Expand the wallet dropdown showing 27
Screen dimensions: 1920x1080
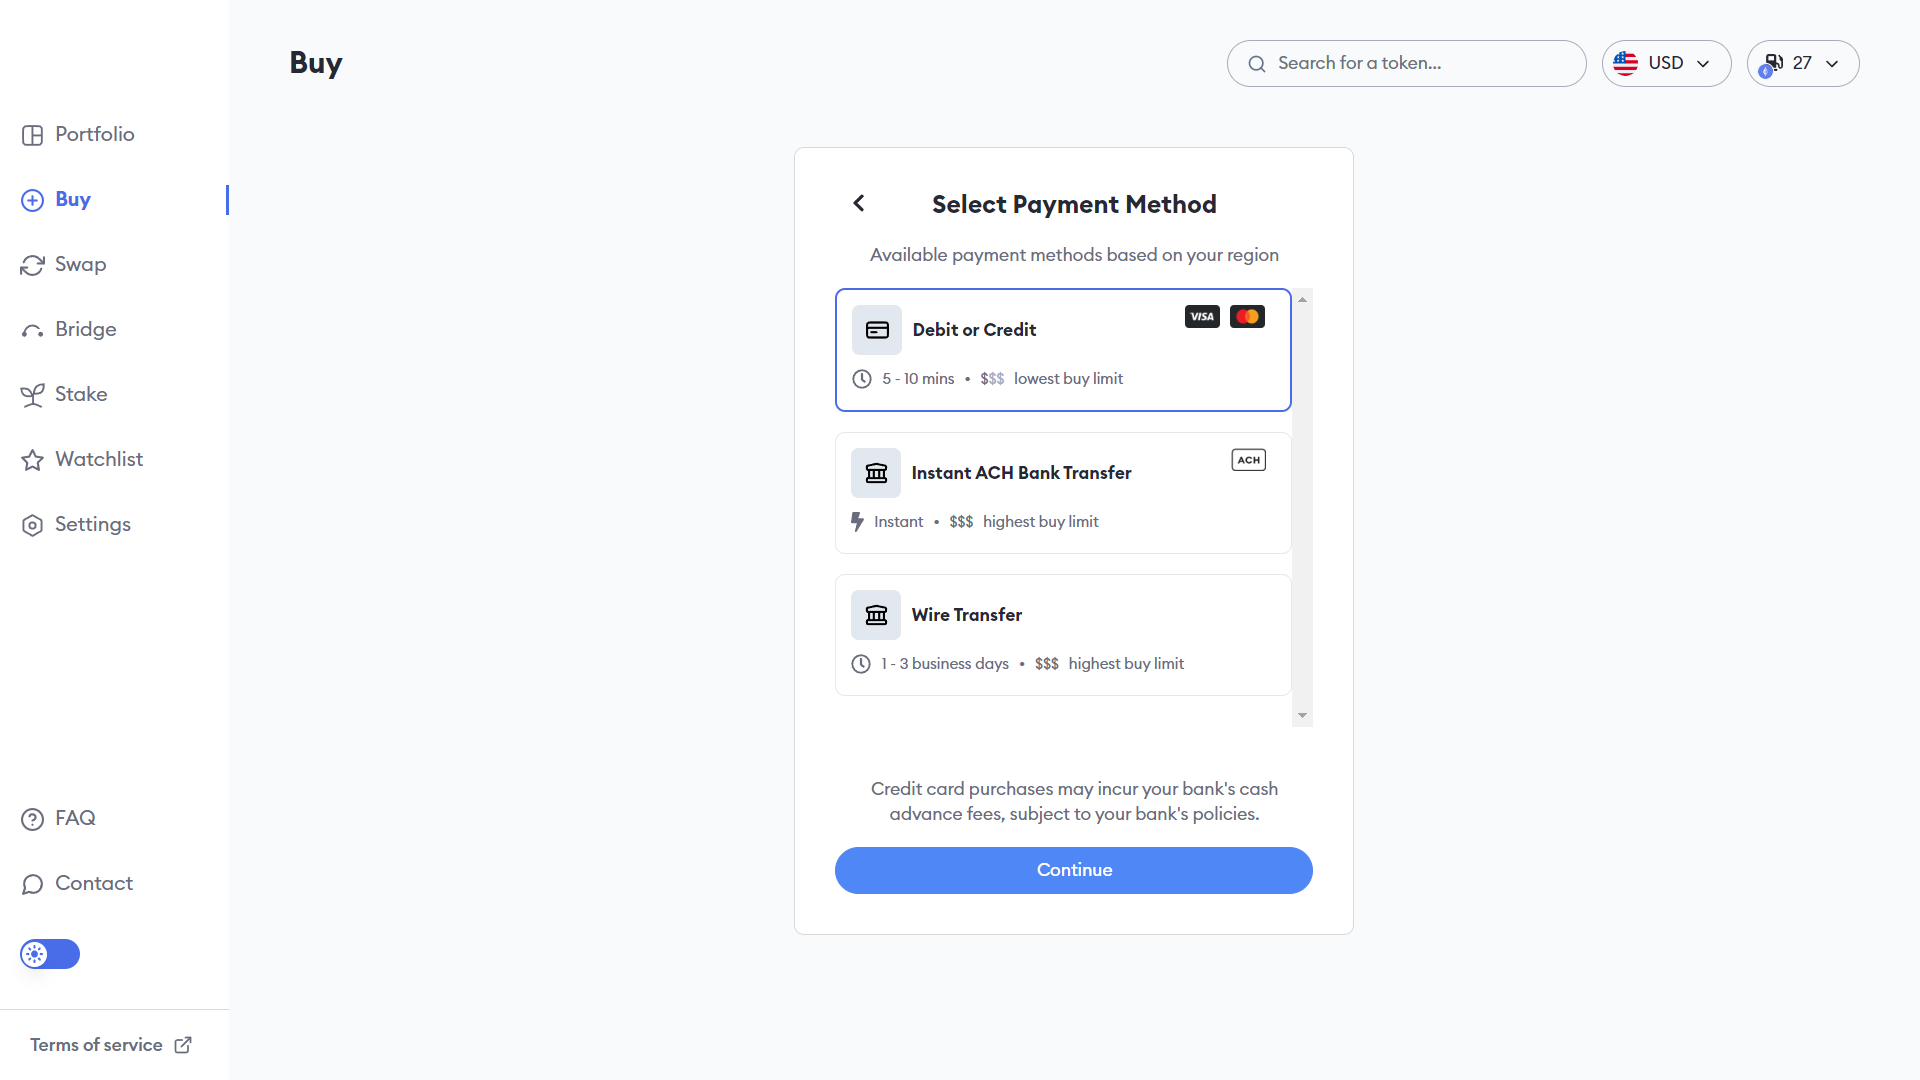1802,63
